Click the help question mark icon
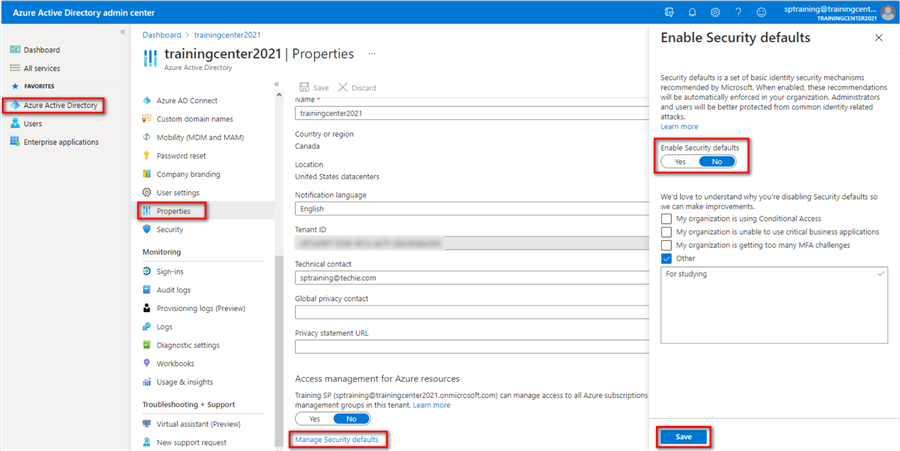This screenshot has width=900, height=451. 738,12
